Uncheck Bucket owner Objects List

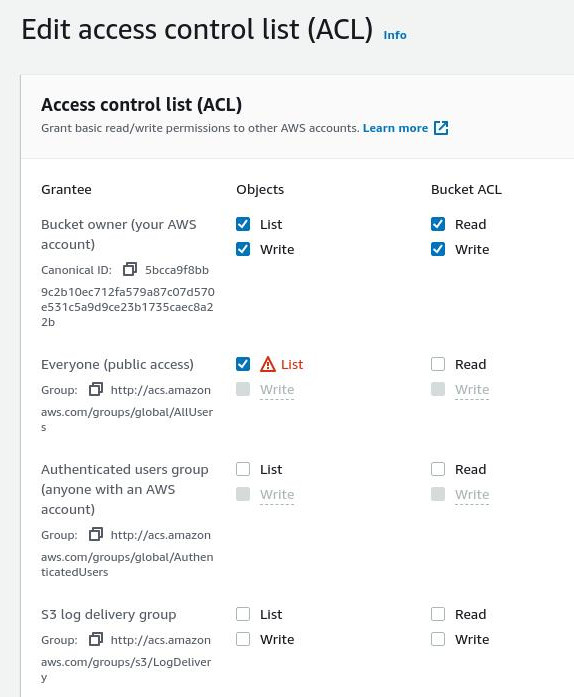243,224
